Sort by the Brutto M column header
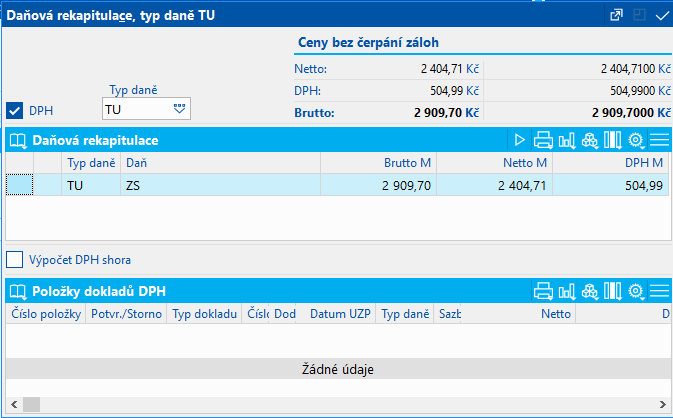This screenshot has width=673, height=418. coord(378,162)
